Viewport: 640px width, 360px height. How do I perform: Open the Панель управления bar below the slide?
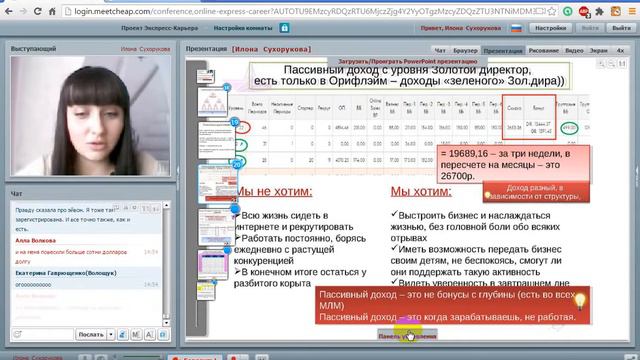[x=408, y=336]
